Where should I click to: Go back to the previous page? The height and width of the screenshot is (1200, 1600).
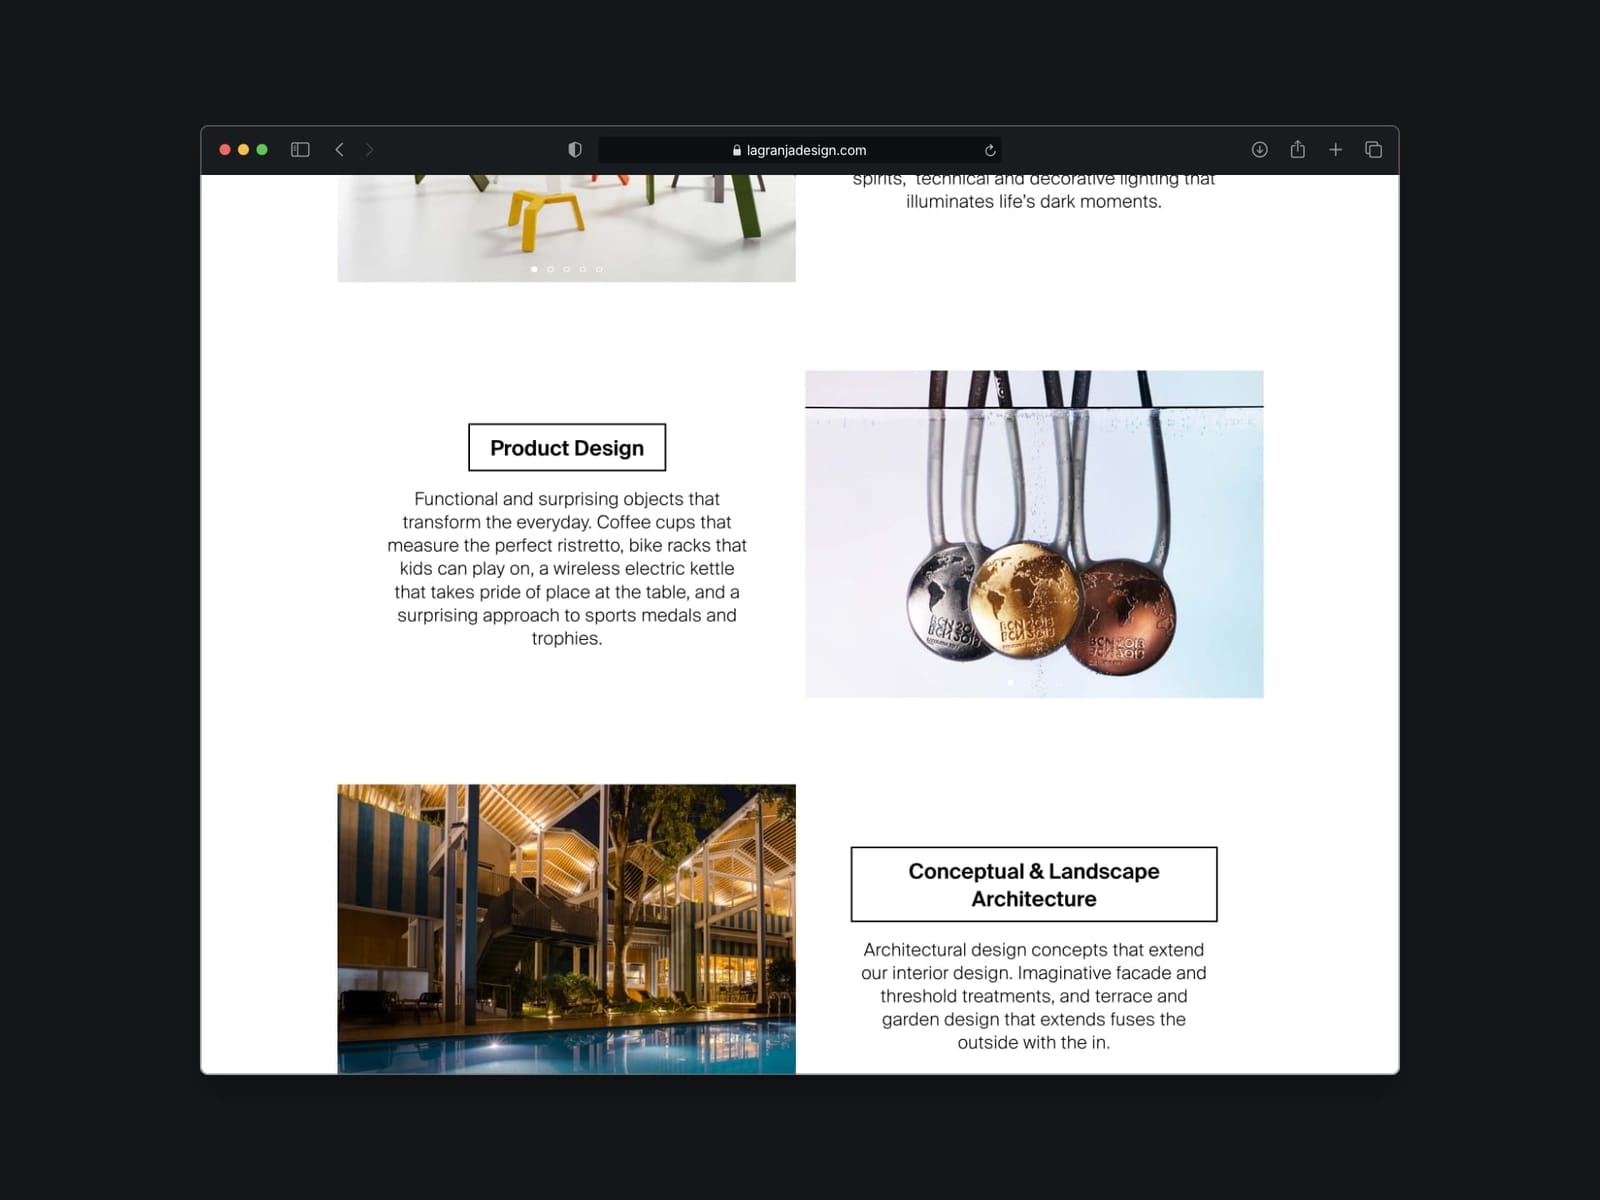click(x=340, y=150)
